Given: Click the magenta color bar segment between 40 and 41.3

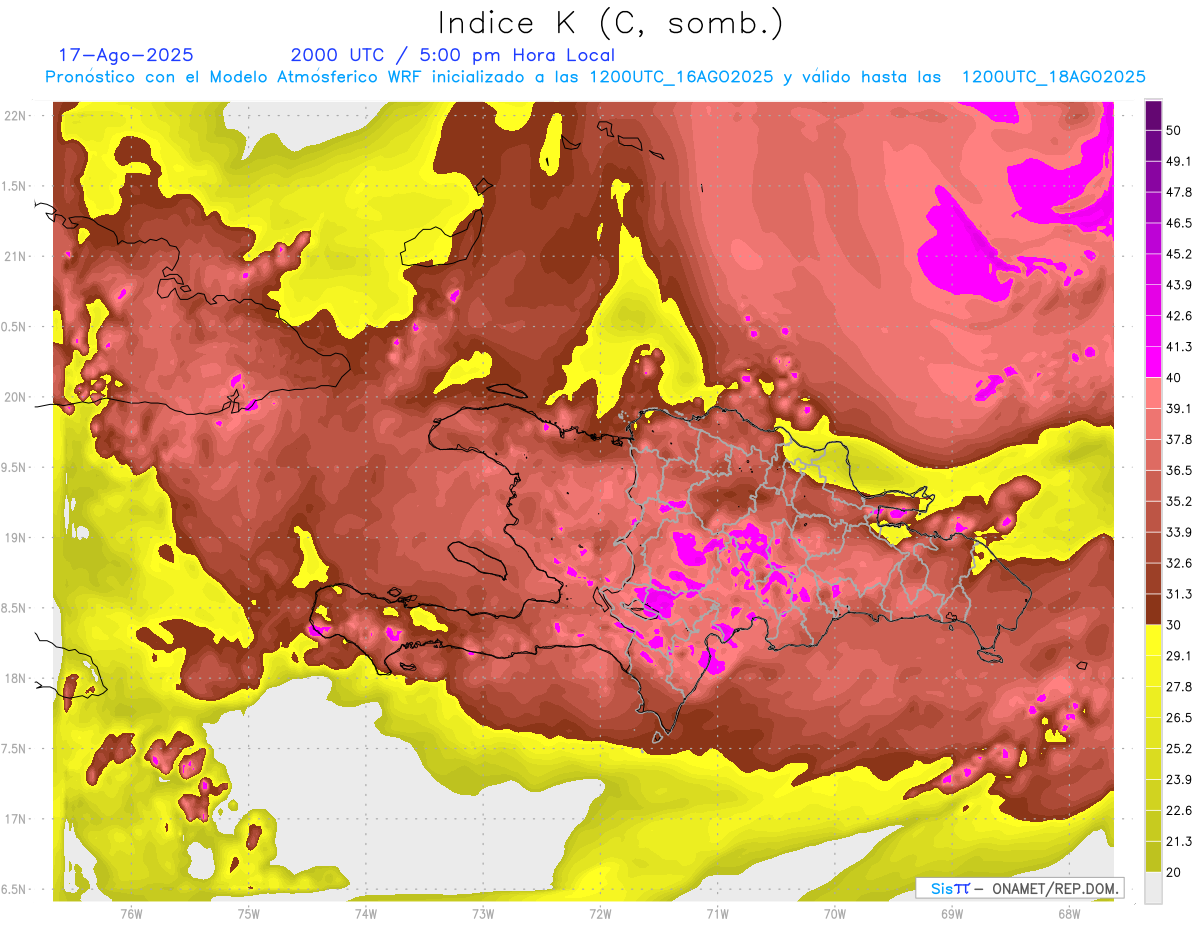Looking at the screenshot, I should click(1153, 362).
